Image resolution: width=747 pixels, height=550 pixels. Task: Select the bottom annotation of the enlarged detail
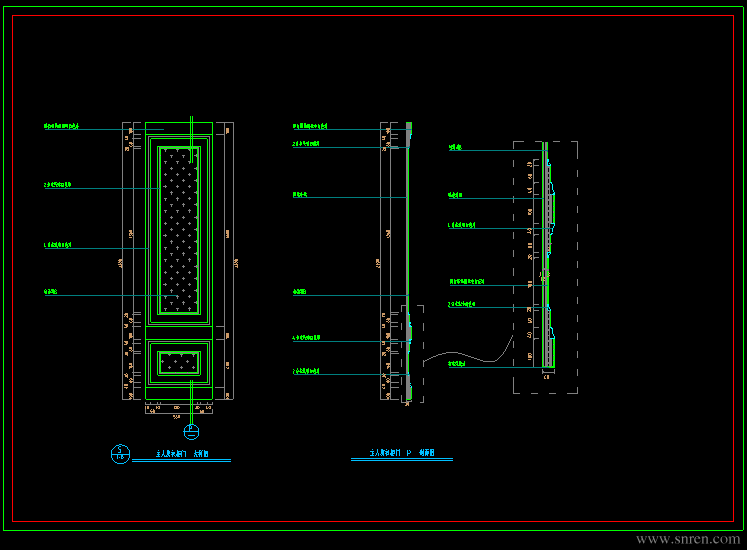pos(456,364)
